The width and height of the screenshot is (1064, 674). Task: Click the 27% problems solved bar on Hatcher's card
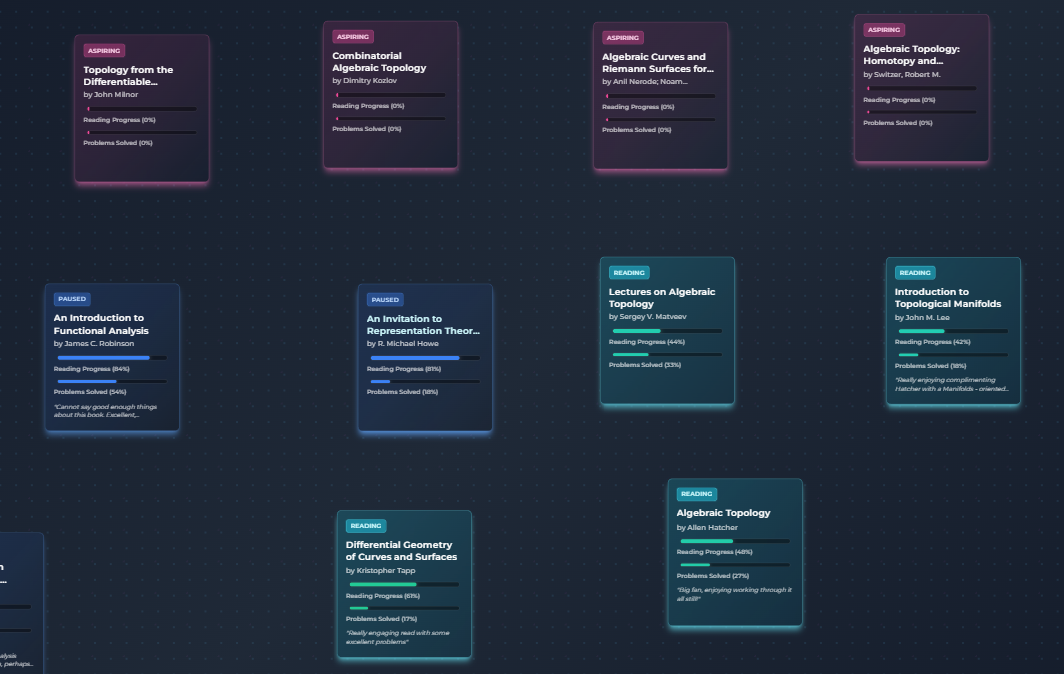pyautogui.click(x=736, y=565)
